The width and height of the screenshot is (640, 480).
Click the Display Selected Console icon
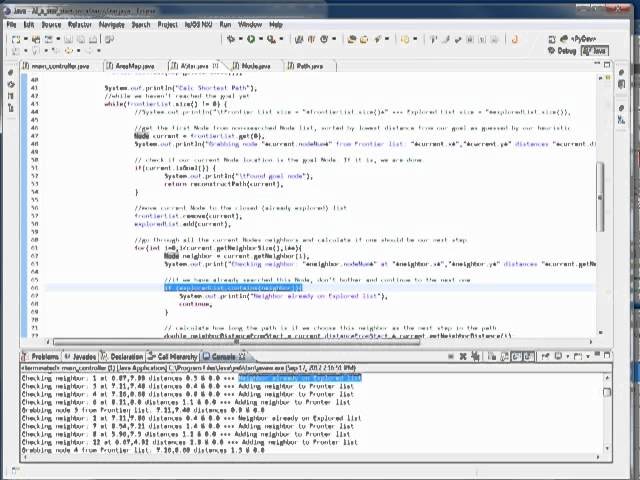pos(558,357)
